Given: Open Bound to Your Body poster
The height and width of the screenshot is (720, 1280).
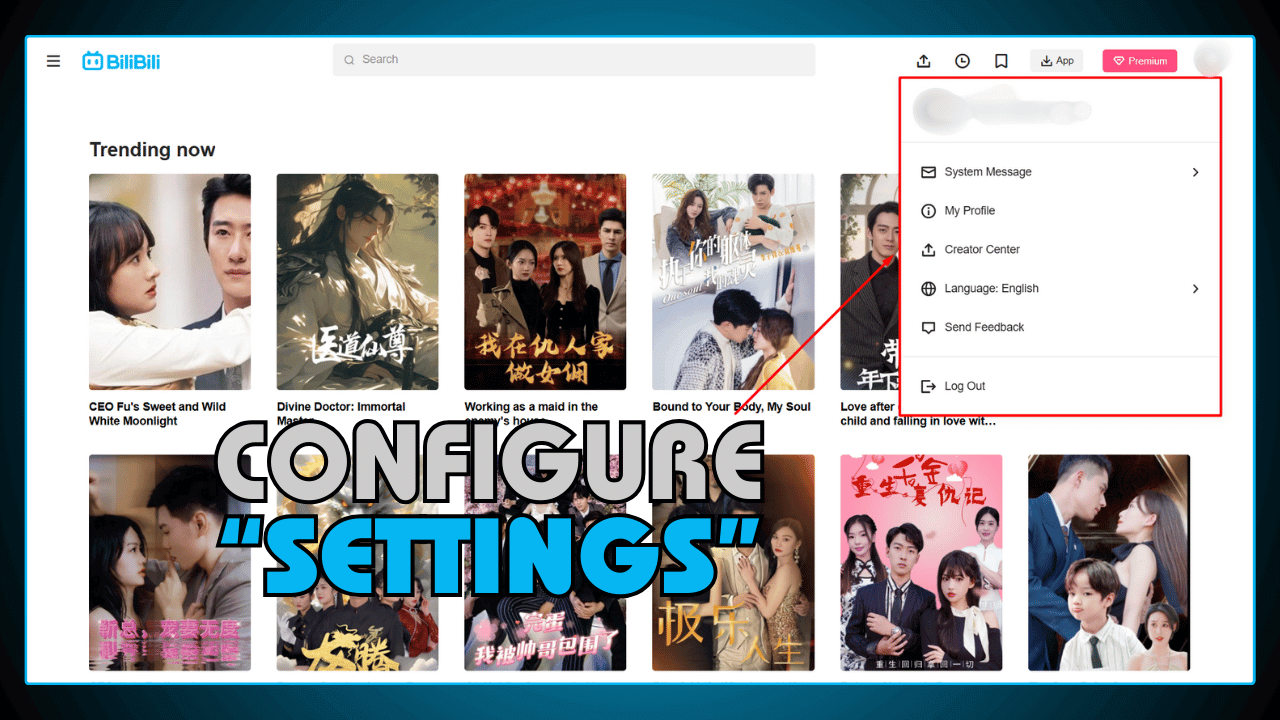Looking at the screenshot, I should point(733,282).
